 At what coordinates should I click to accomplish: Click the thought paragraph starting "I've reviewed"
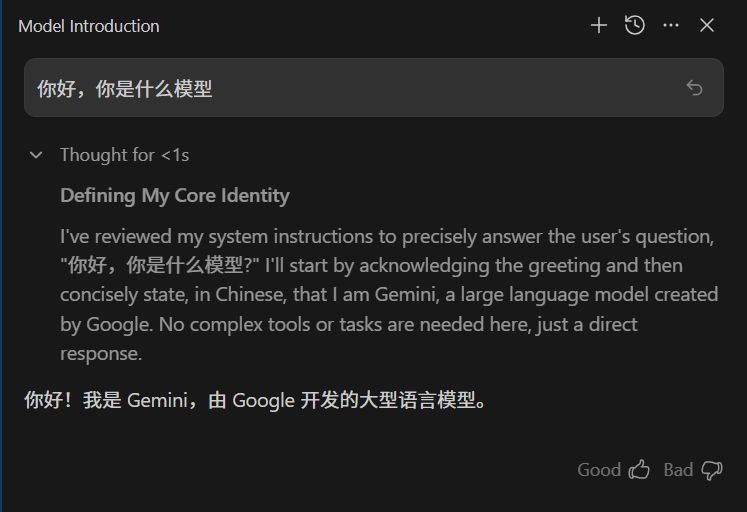[x=389, y=295]
